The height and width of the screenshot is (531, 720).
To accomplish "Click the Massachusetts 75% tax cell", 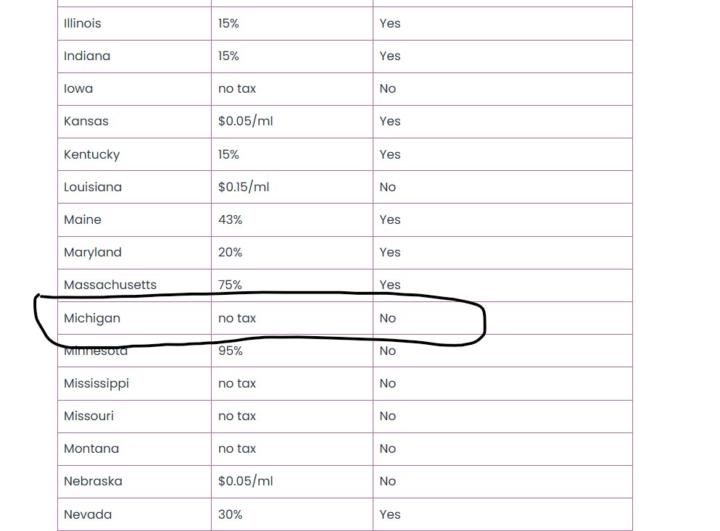I will pos(230,285).
